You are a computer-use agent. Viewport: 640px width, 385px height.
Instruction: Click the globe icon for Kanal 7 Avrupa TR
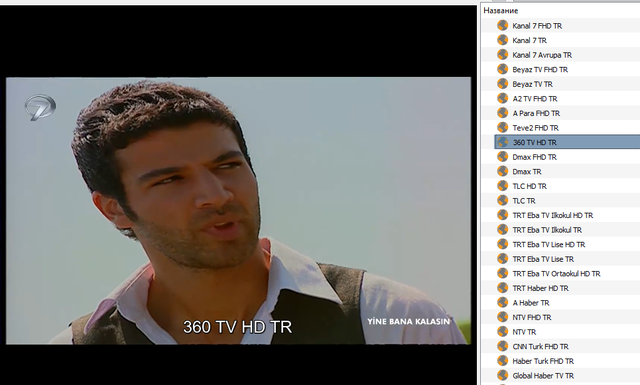pos(502,55)
